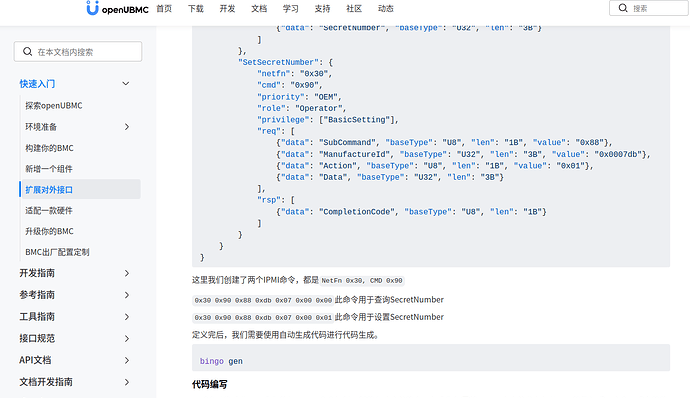This screenshot has height=398, width=690.
Task: Open the 开发指南 sidebar section
Action: (x=37, y=273)
